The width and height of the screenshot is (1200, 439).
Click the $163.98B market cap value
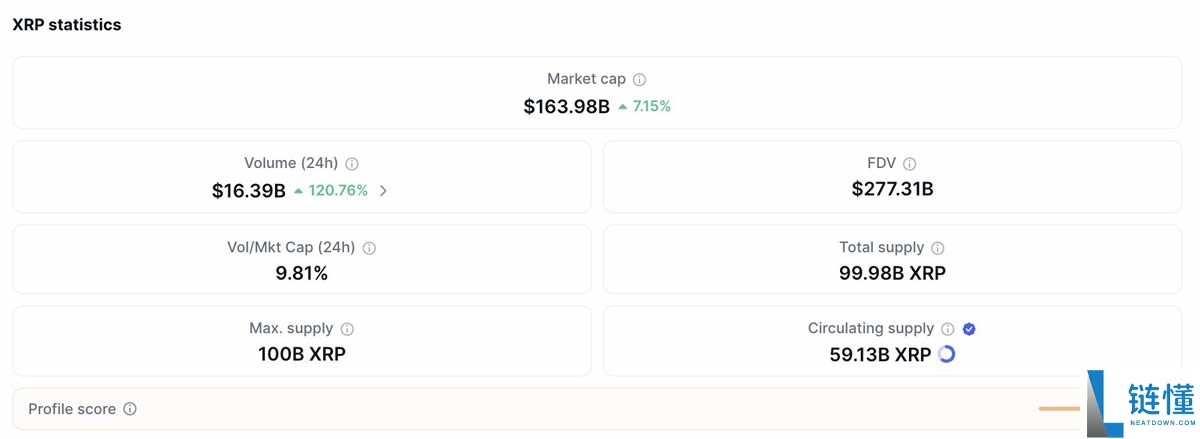pos(566,106)
